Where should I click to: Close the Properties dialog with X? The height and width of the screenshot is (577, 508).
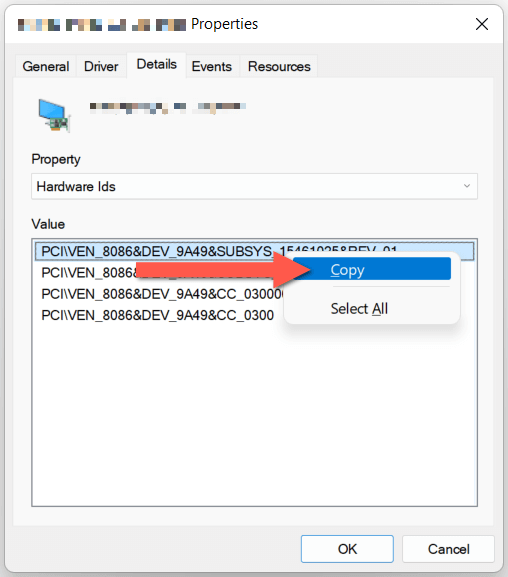click(x=481, y=24)
